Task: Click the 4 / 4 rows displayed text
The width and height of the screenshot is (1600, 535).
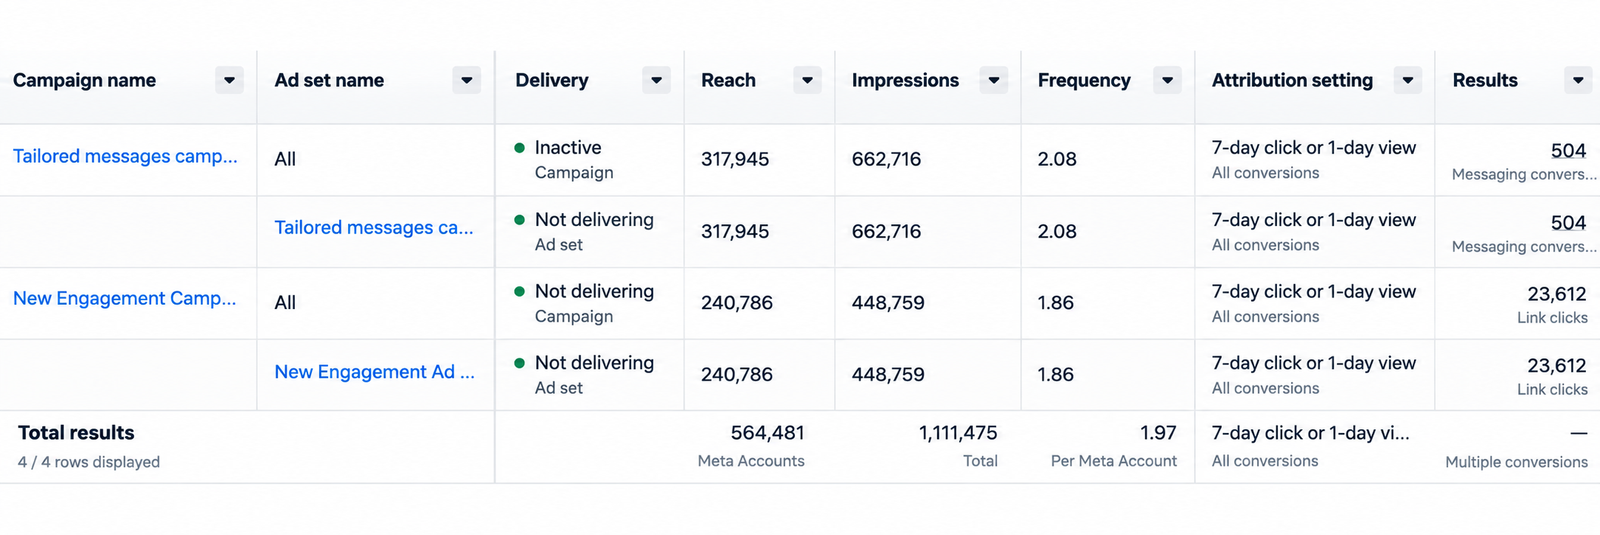Action: (89, 462)
